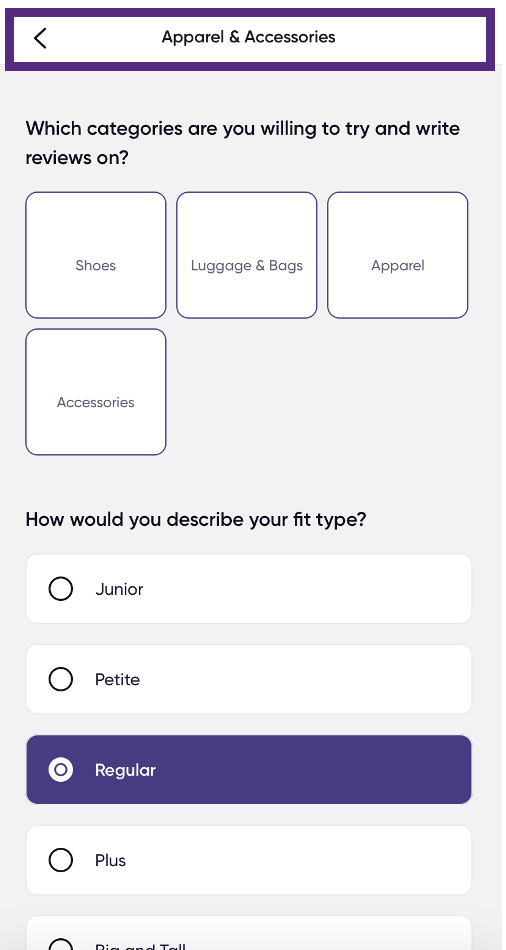
Task: Click the Plus option label text
Action: coord(110,860)
